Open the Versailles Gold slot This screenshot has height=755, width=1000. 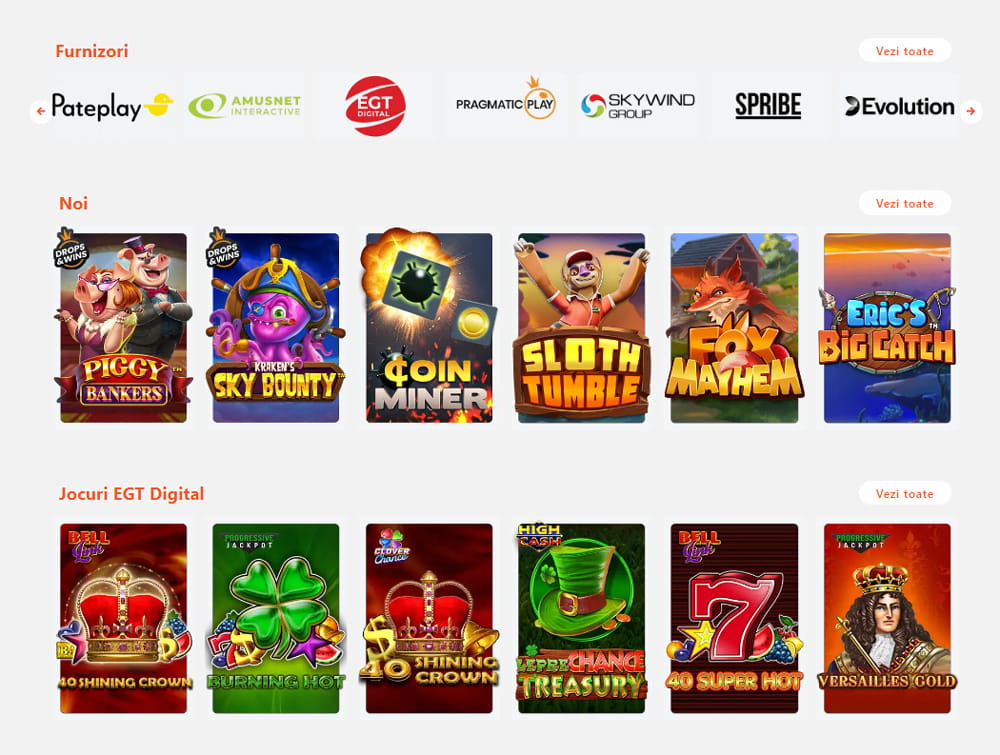click(887, 619)
